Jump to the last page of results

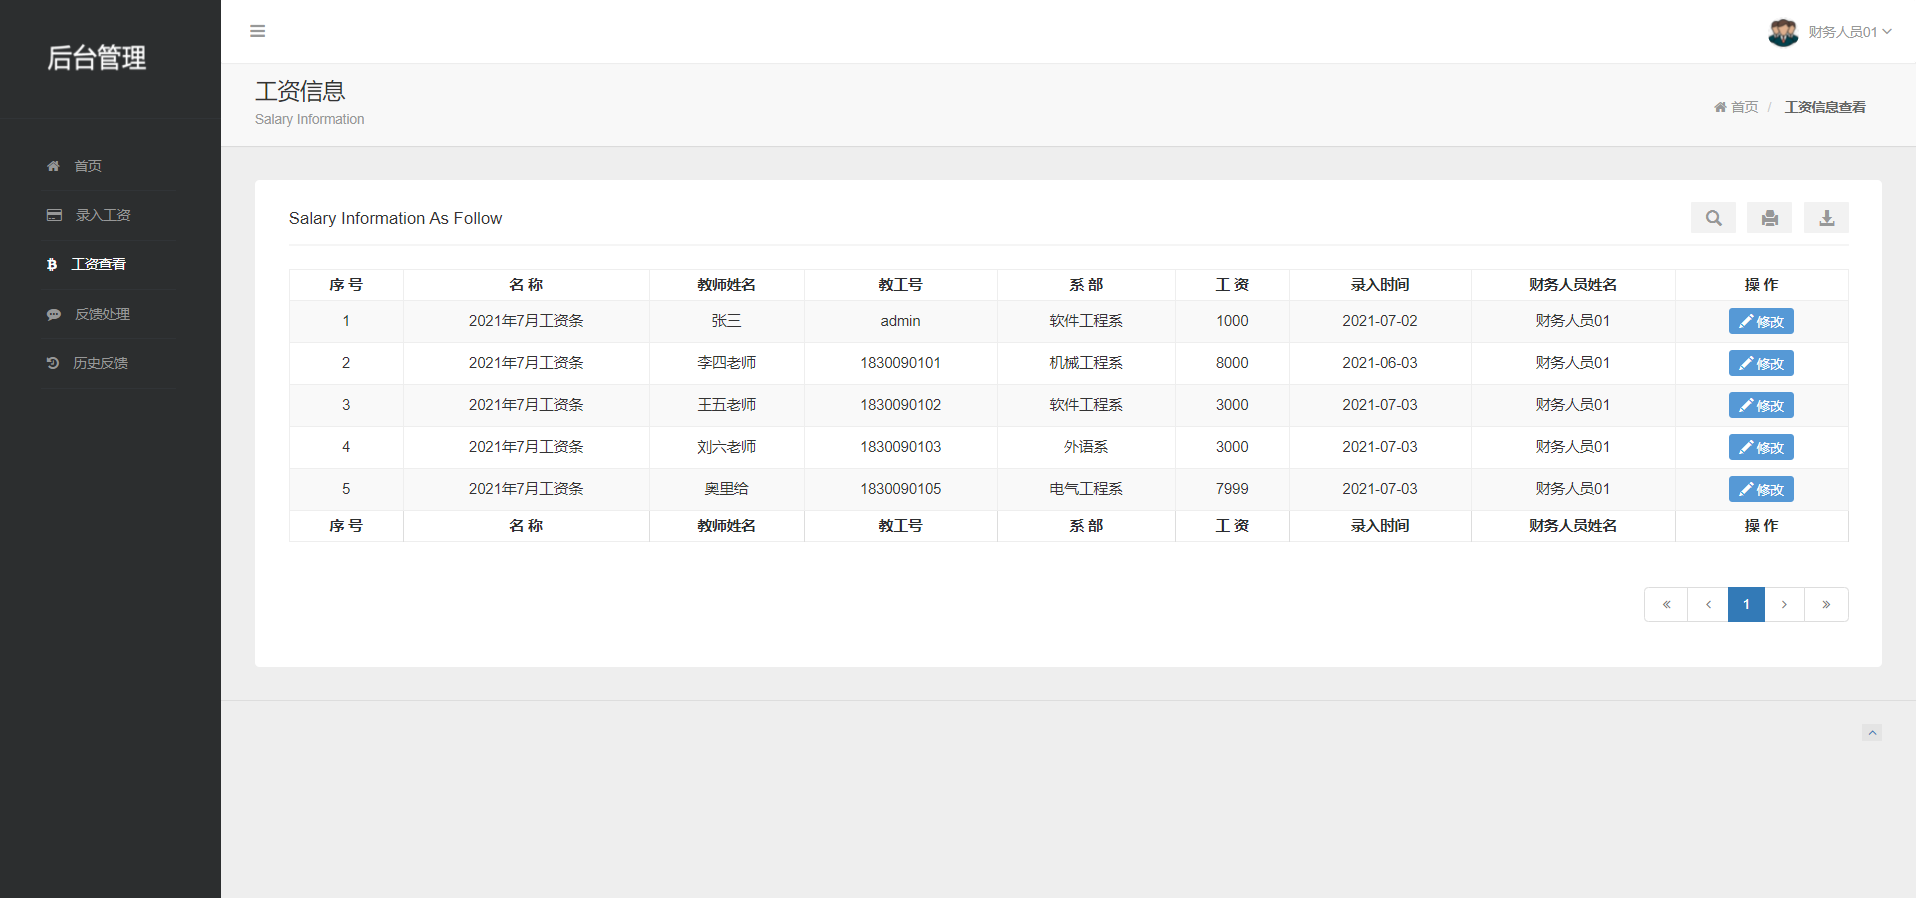[x=1826, y=604]
